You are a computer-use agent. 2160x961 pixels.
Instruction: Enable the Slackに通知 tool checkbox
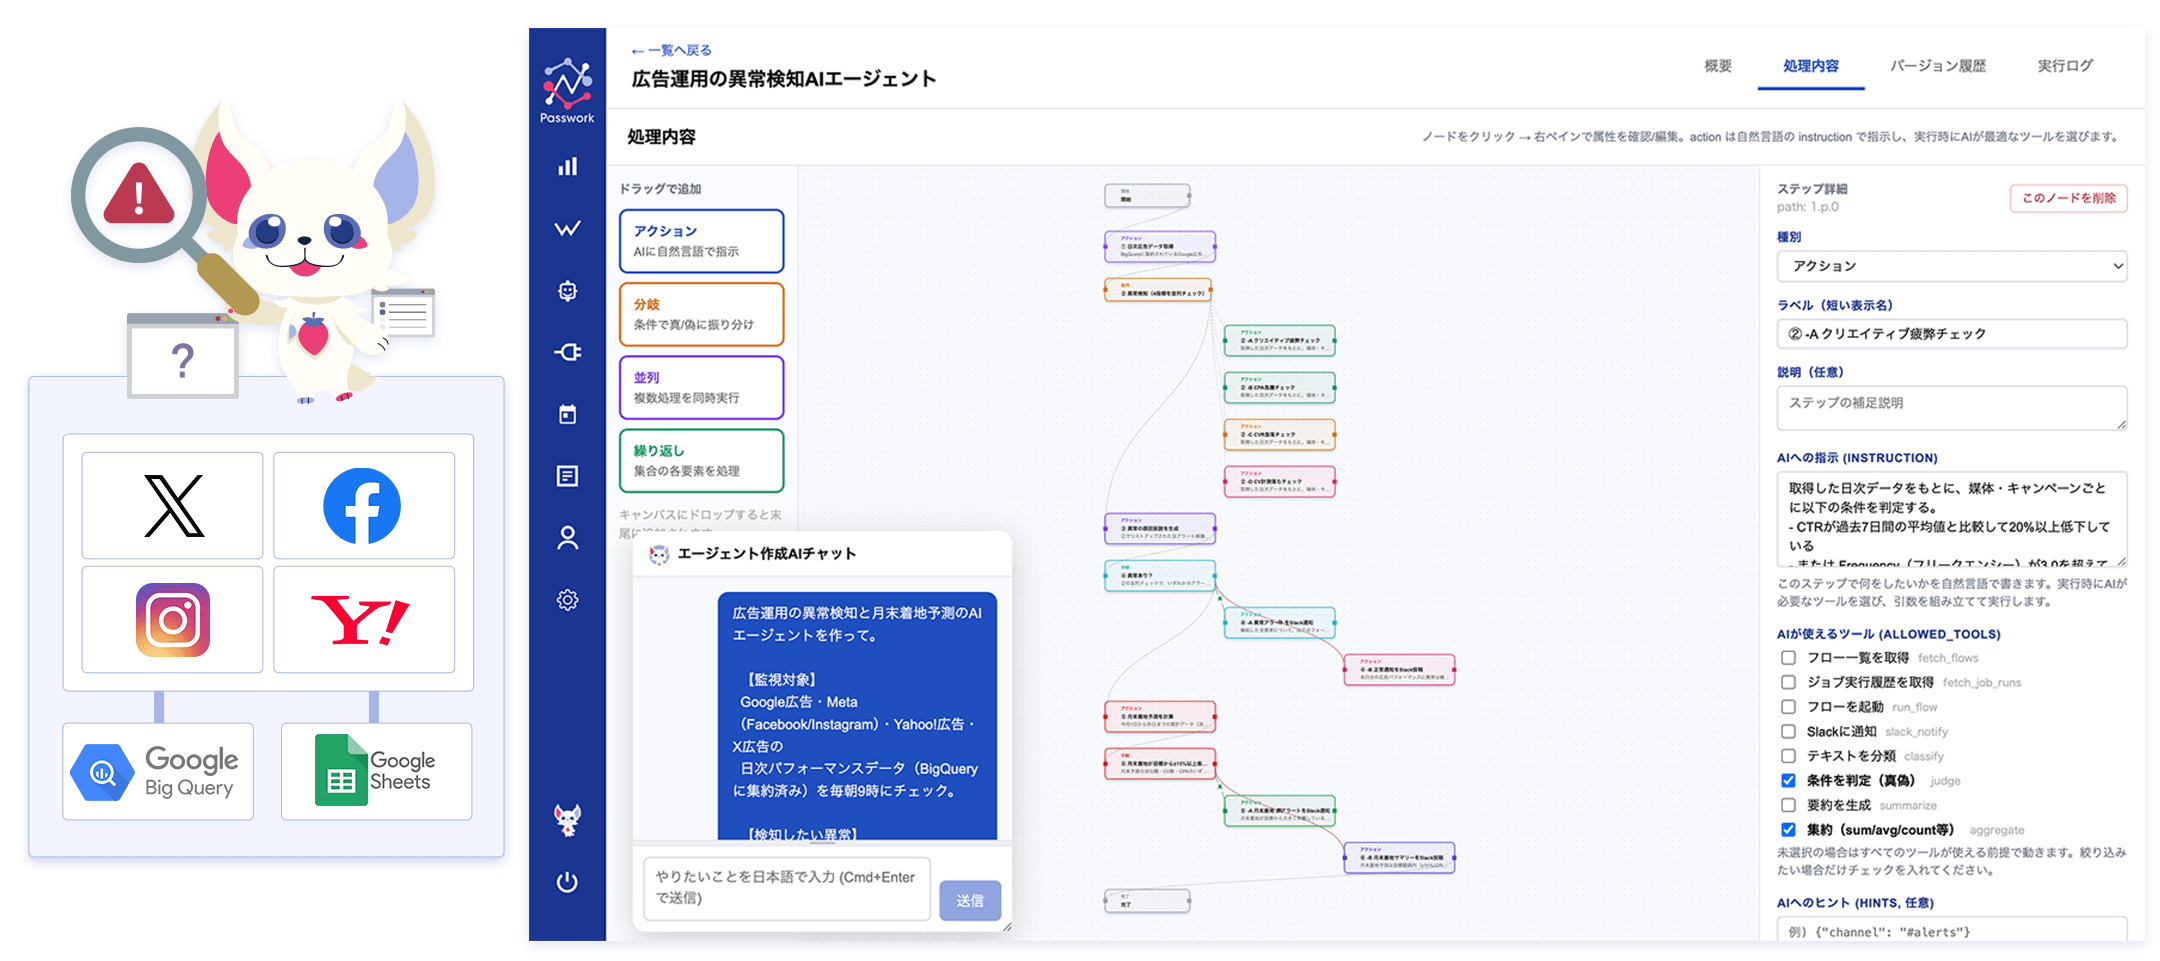(1788, 732)
